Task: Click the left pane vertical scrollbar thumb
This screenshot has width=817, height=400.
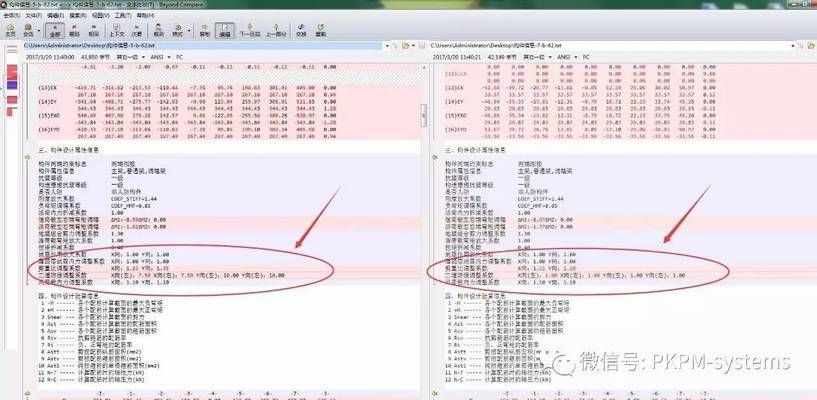Action: [424, 116]
